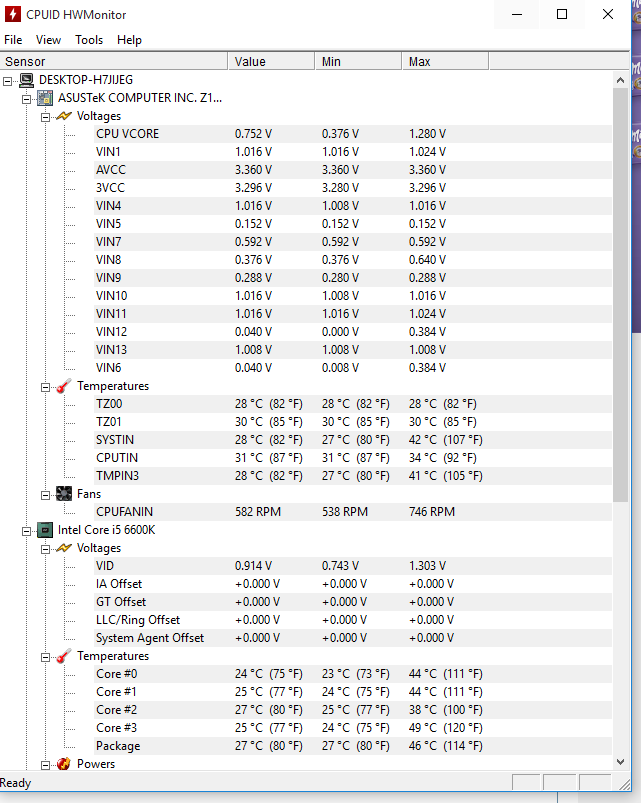
Task: Open the Help menu
Action: (x=129, y=40)
